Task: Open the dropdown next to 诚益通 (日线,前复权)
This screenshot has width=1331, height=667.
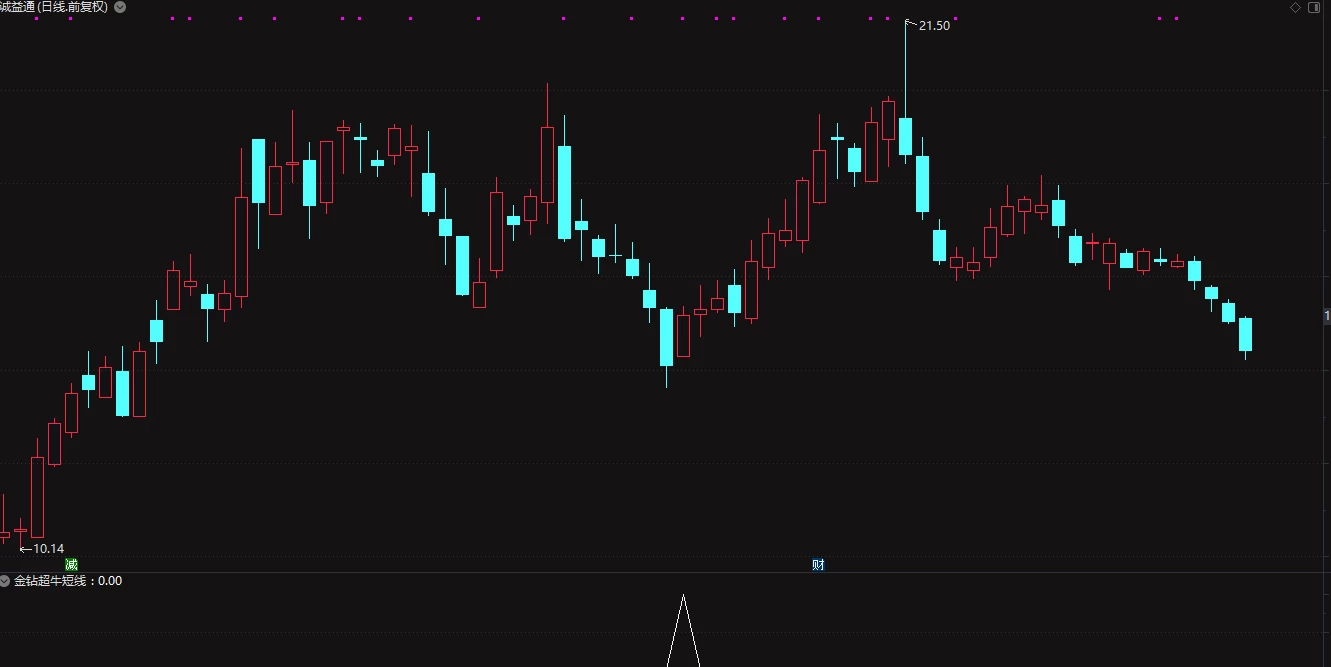Action: (120, 7)
